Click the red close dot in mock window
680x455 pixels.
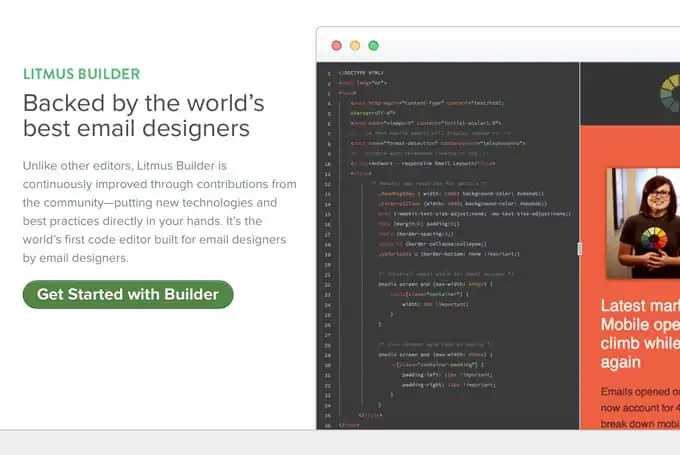coord(337,46)
